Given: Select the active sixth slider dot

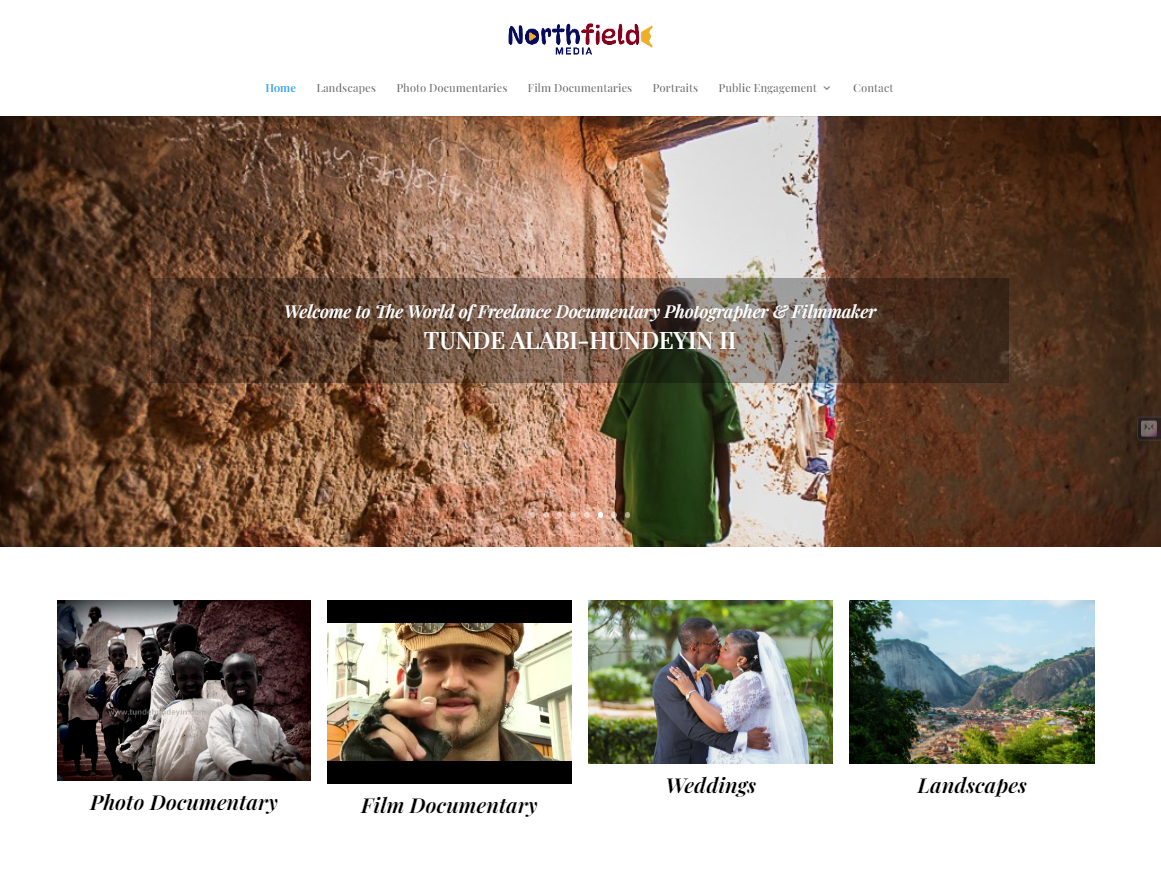Looking at the screenshot, I should point(600,514).
